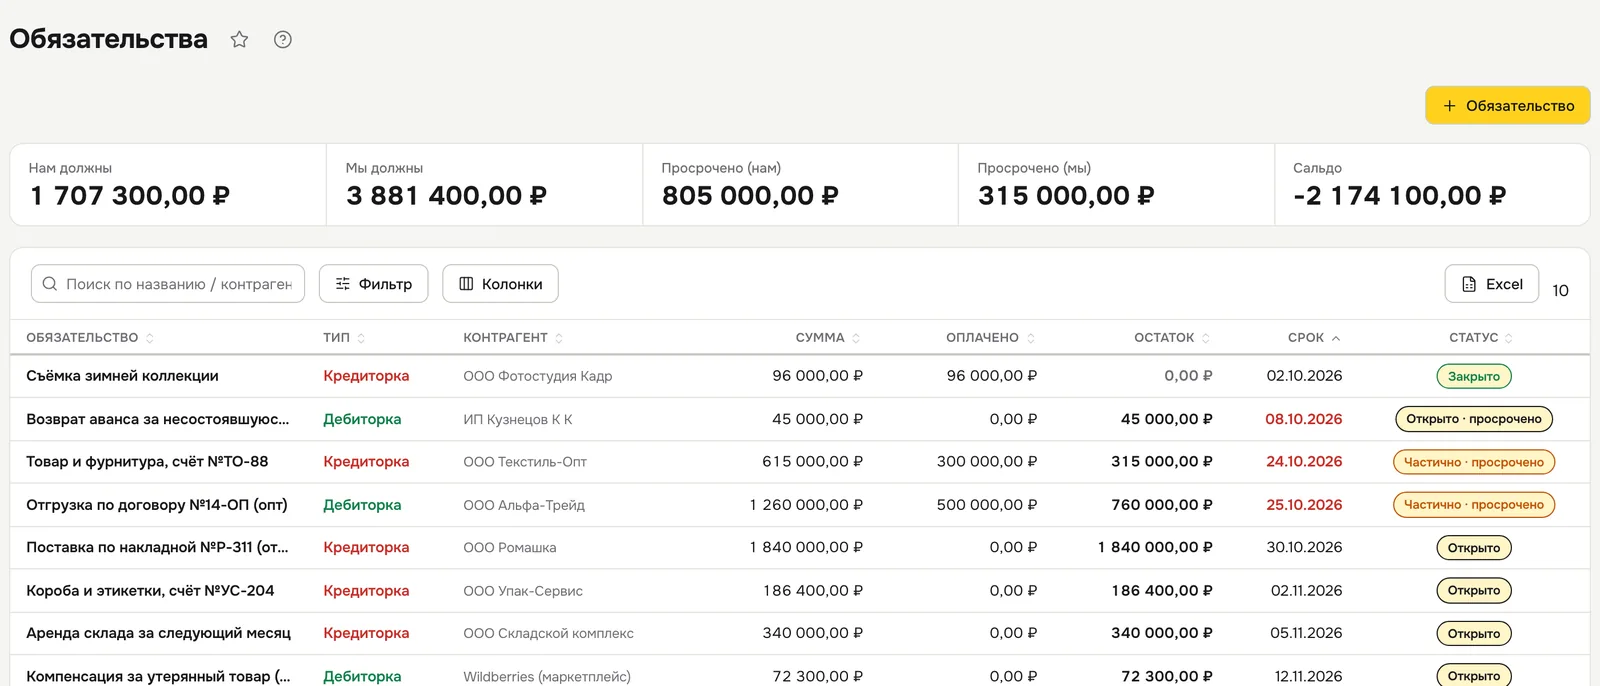Click the Открыто badge for ООО Упак-Сервис
The height and width of the screenshot is (686, 1600).
[x=1474, y=590]
